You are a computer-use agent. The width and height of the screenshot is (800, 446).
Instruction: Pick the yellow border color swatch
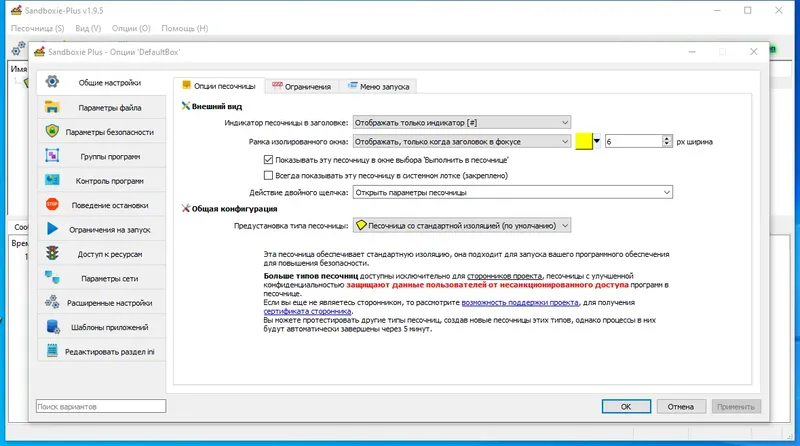point(584,141)
